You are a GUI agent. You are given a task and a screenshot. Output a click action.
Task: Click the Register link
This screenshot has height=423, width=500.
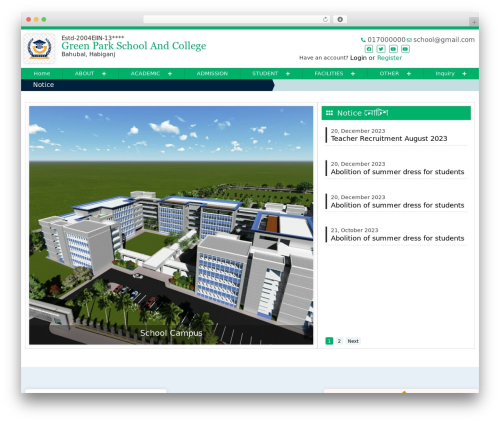[x=389, y=58]
